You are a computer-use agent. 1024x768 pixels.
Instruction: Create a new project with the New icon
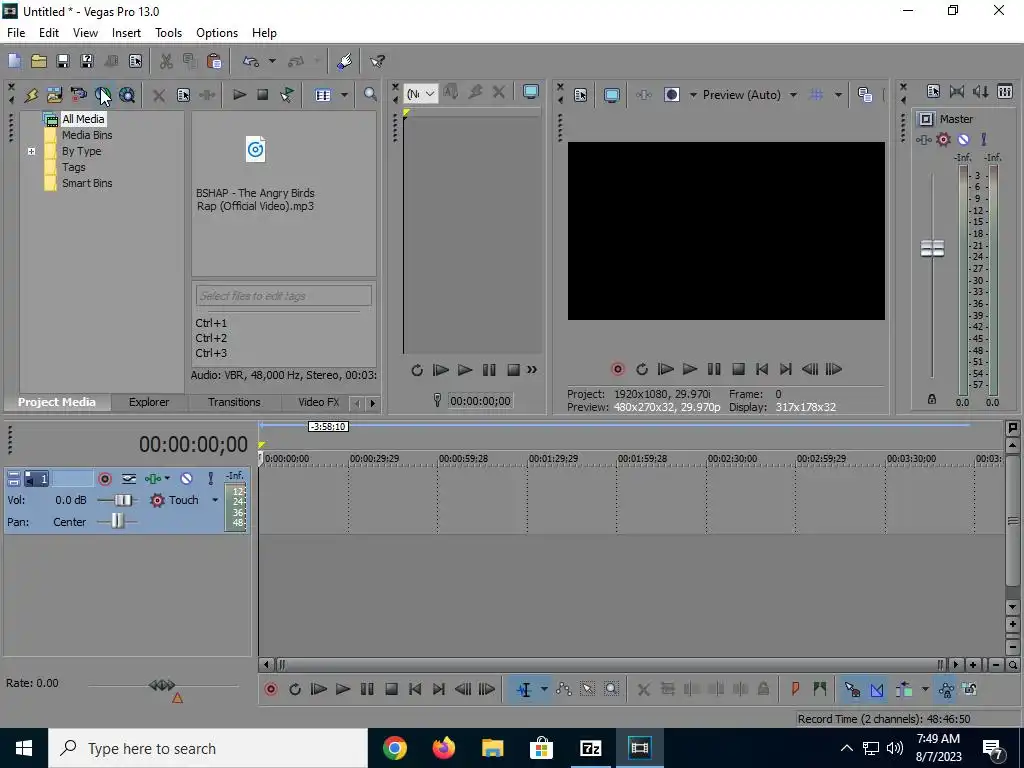click(x=14, y=61)
